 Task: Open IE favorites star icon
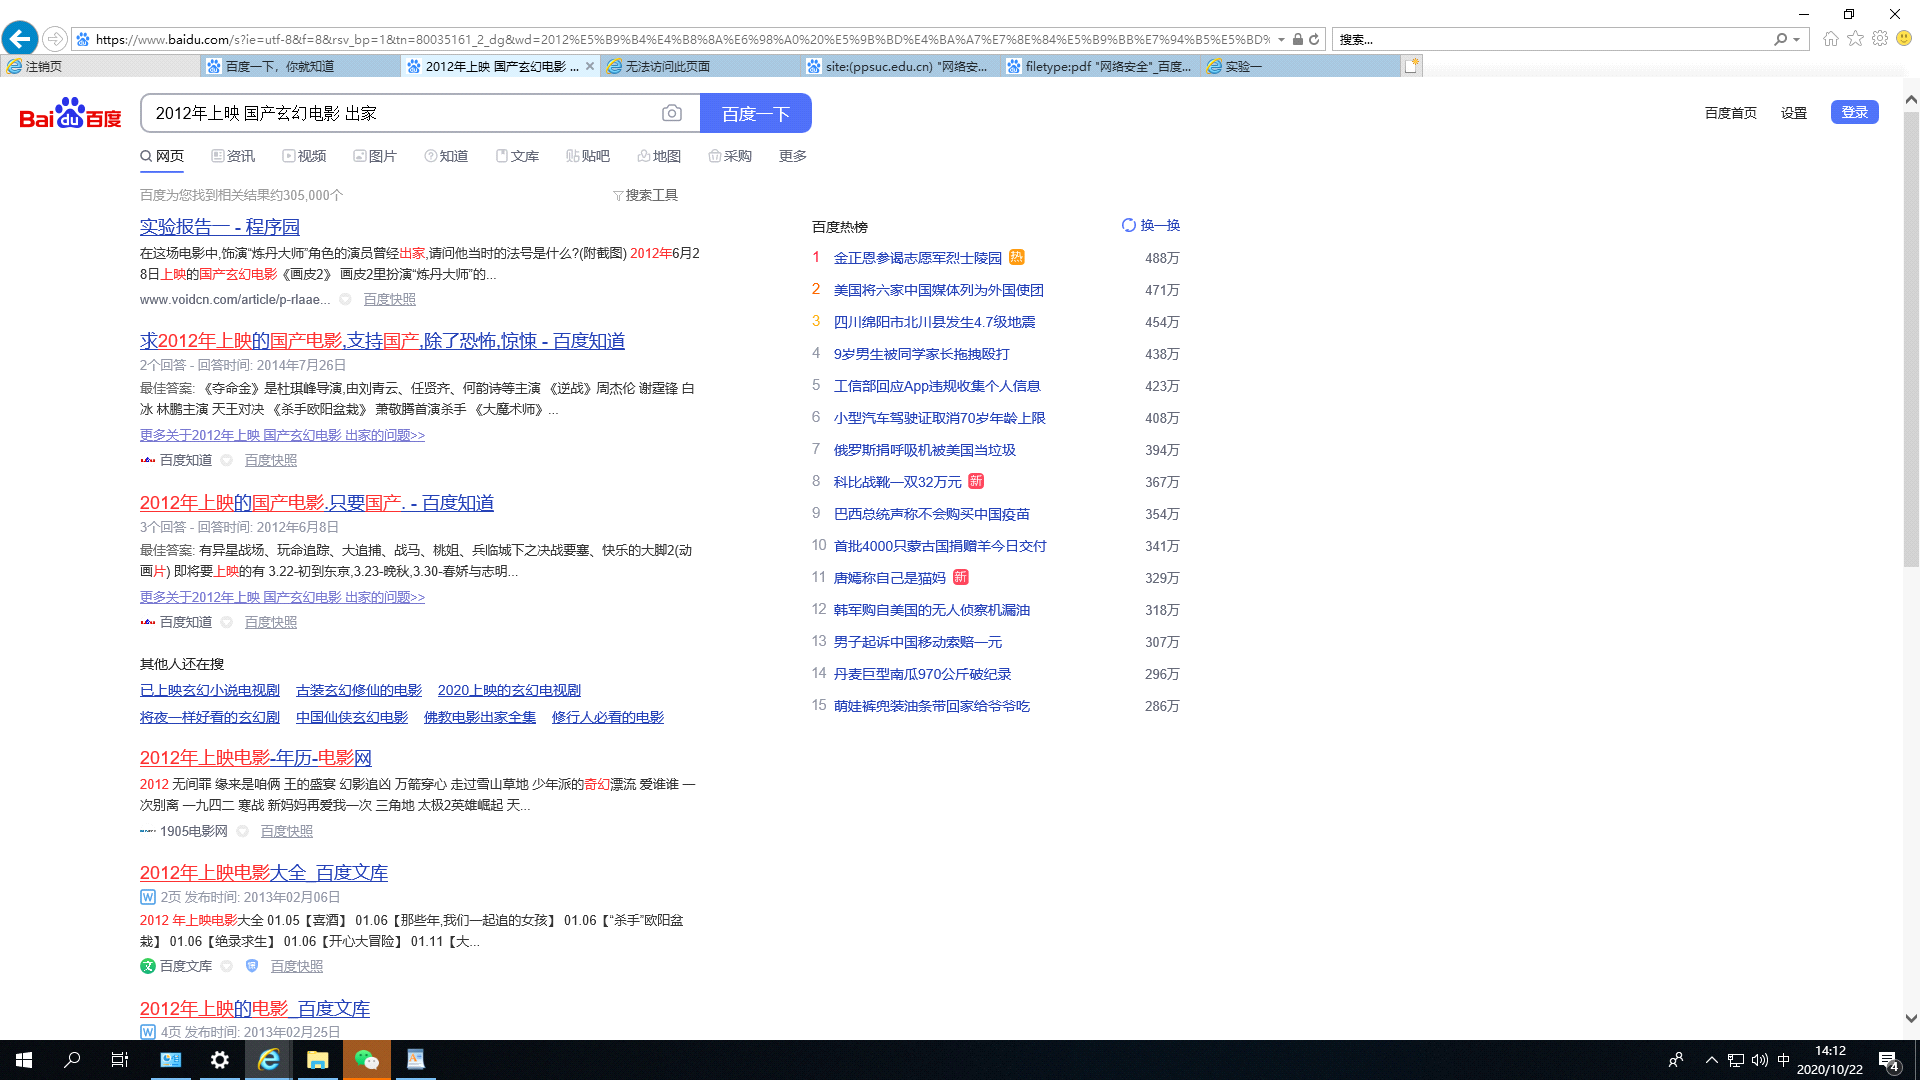coord(1855,39)
